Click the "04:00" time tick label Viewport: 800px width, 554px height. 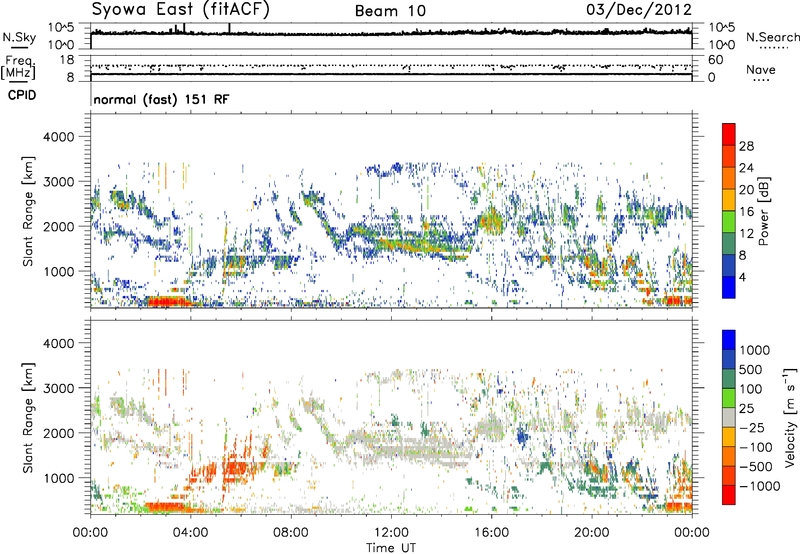pos(190,533)
